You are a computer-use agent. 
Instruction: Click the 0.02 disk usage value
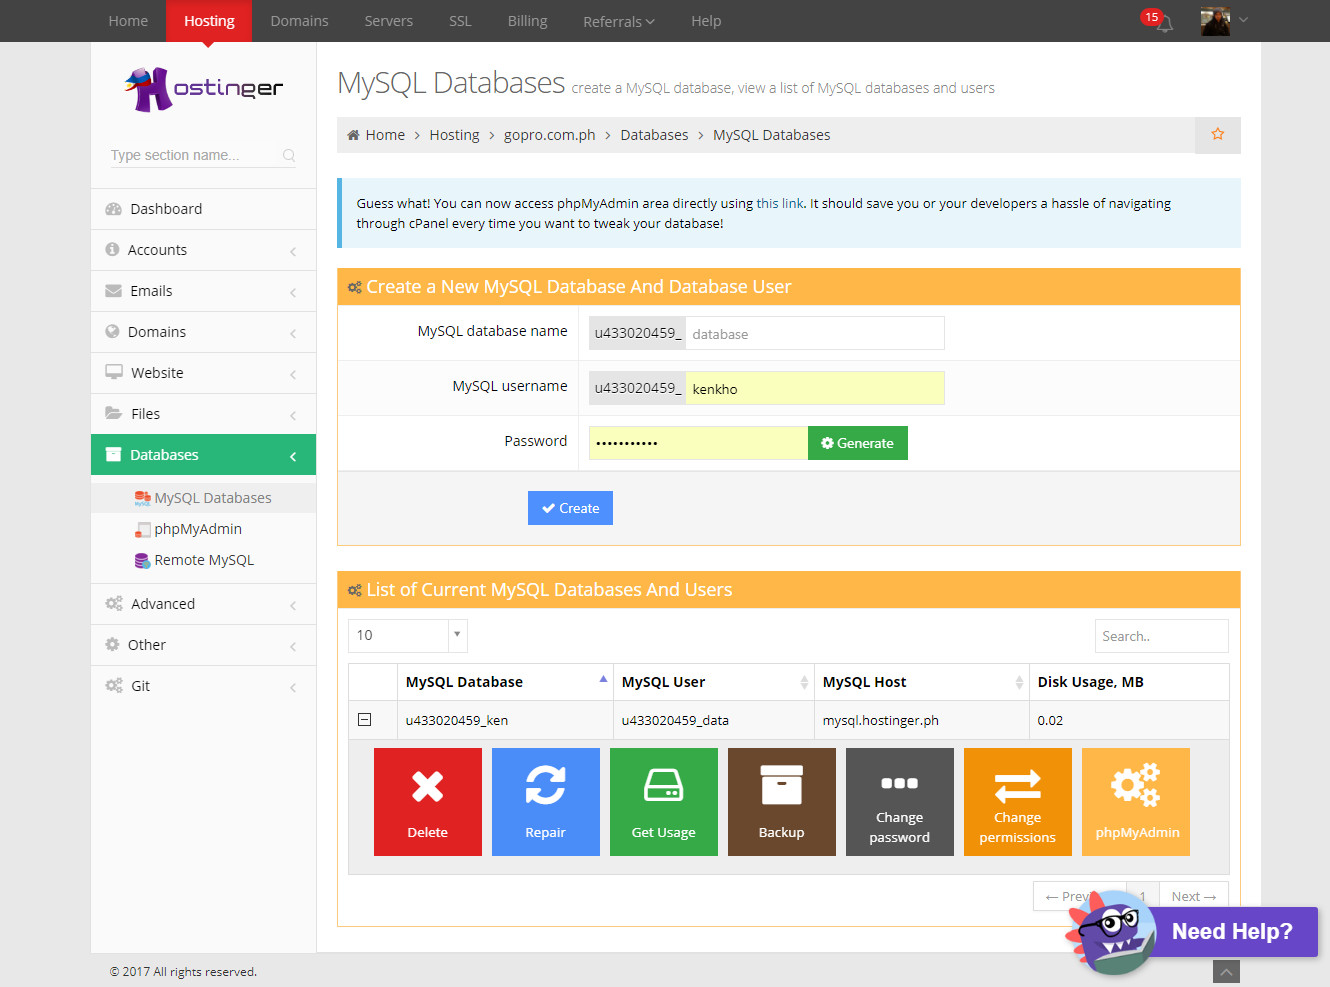point(1050,720)
